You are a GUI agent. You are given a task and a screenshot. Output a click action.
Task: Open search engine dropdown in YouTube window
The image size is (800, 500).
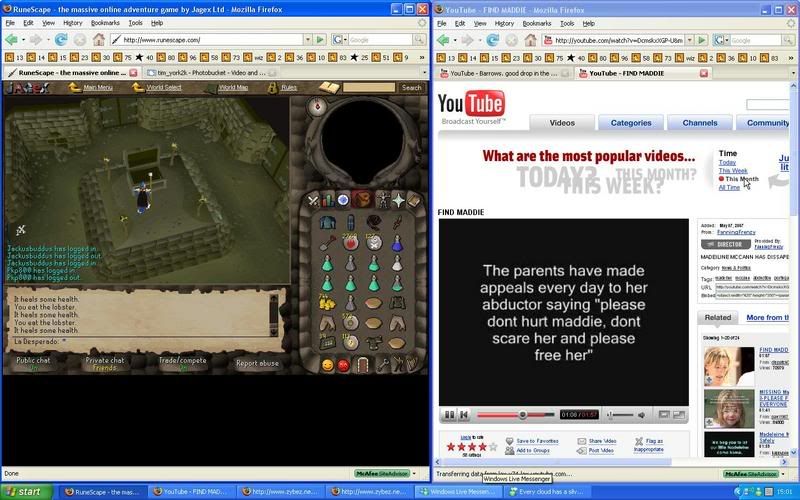726,40
